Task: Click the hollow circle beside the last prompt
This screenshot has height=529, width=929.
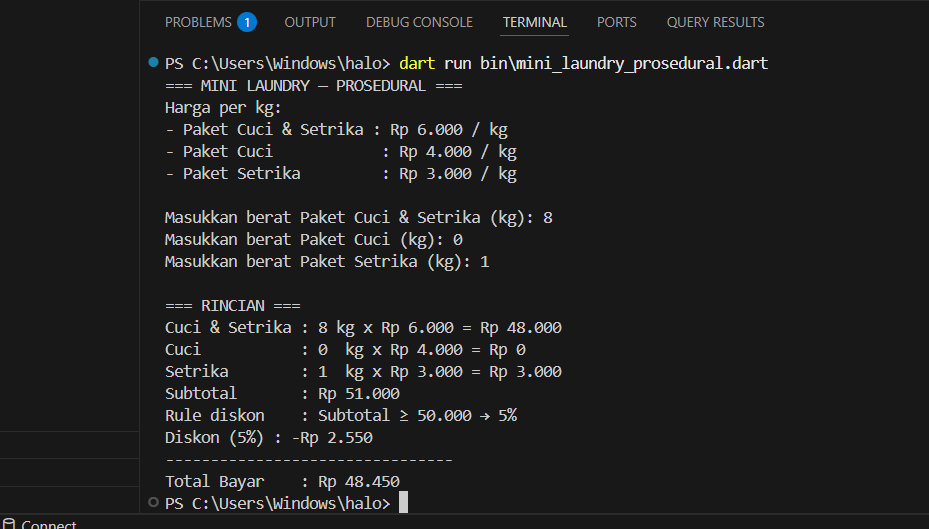Action: 153,503
